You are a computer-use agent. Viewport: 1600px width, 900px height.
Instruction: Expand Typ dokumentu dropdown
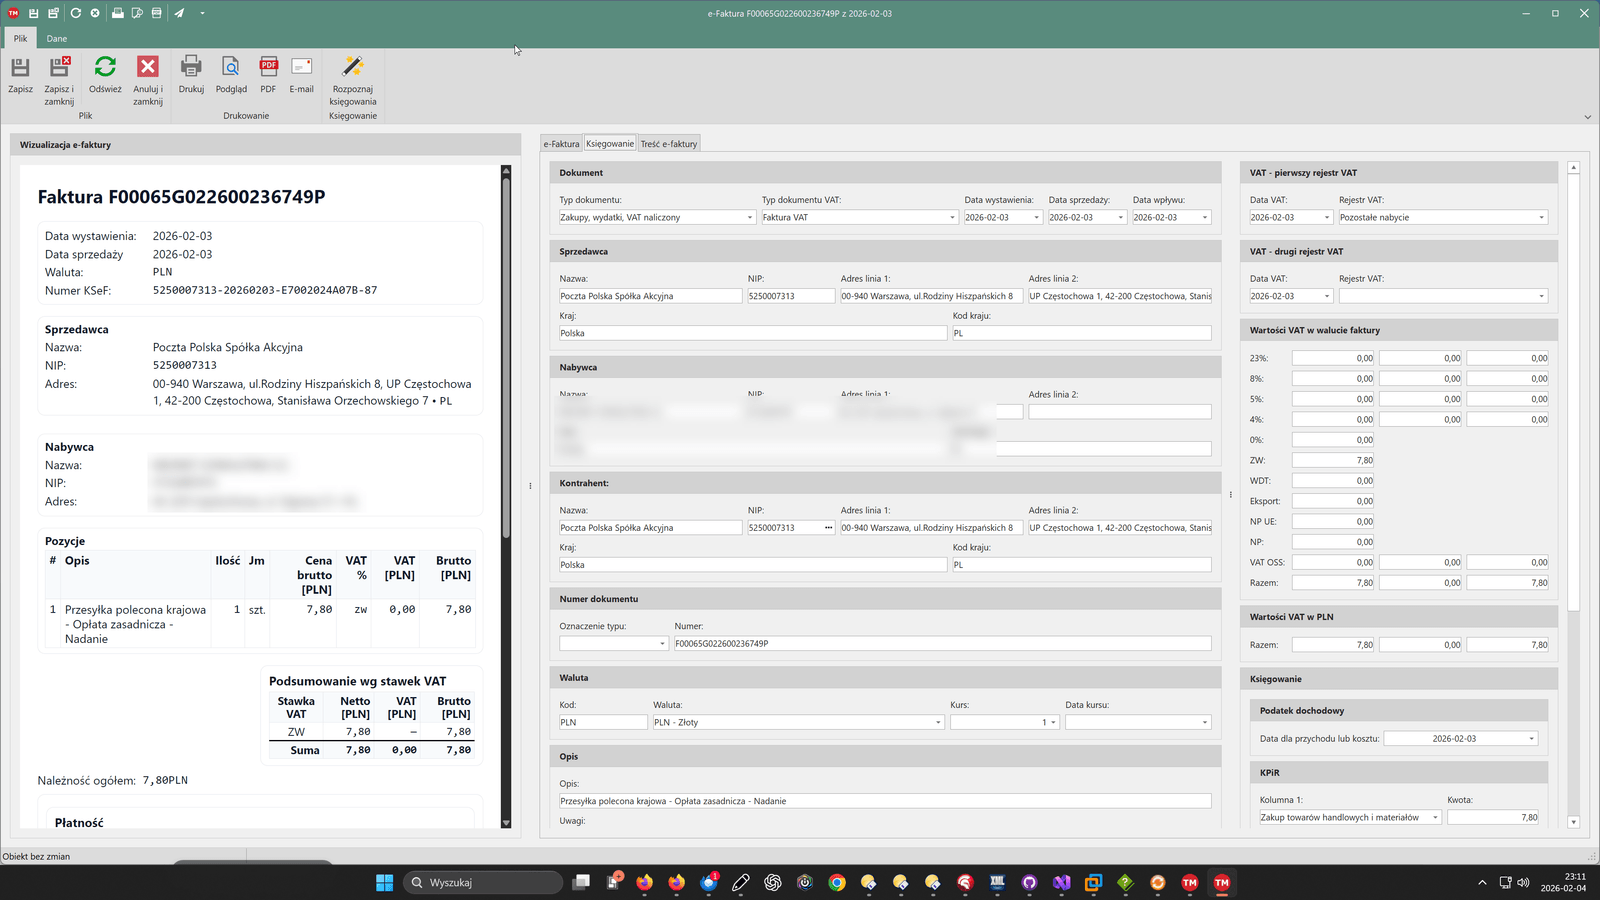pyautogui.click(x=750, y=218)
